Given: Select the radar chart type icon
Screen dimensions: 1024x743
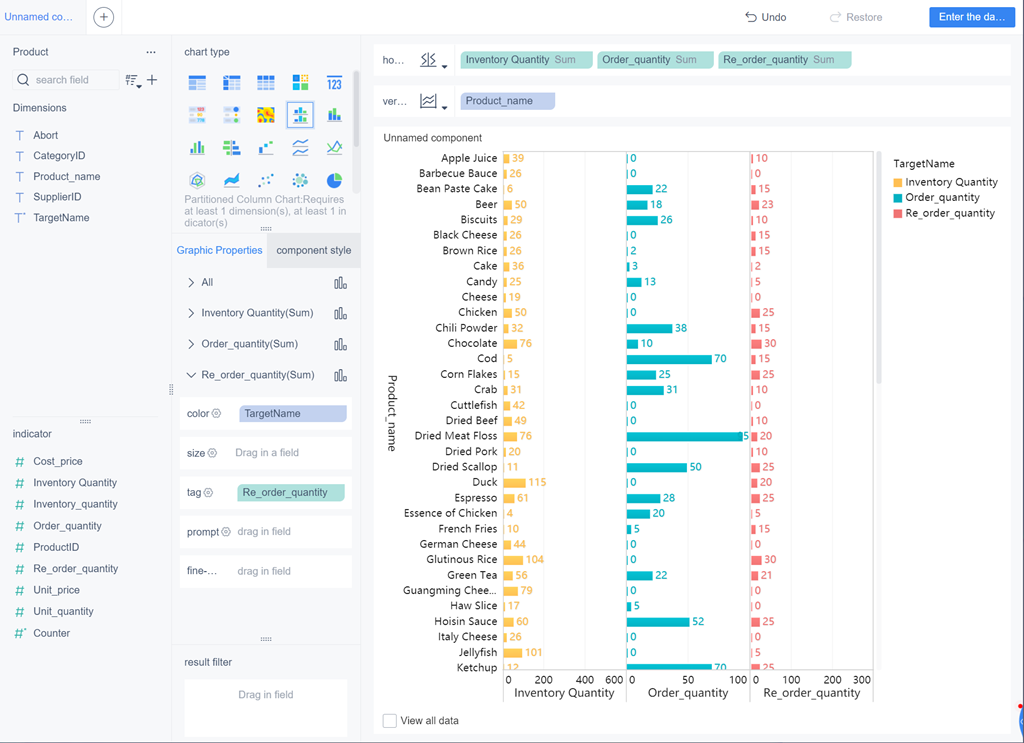Looking at the screenshot, I should [197, 180].
